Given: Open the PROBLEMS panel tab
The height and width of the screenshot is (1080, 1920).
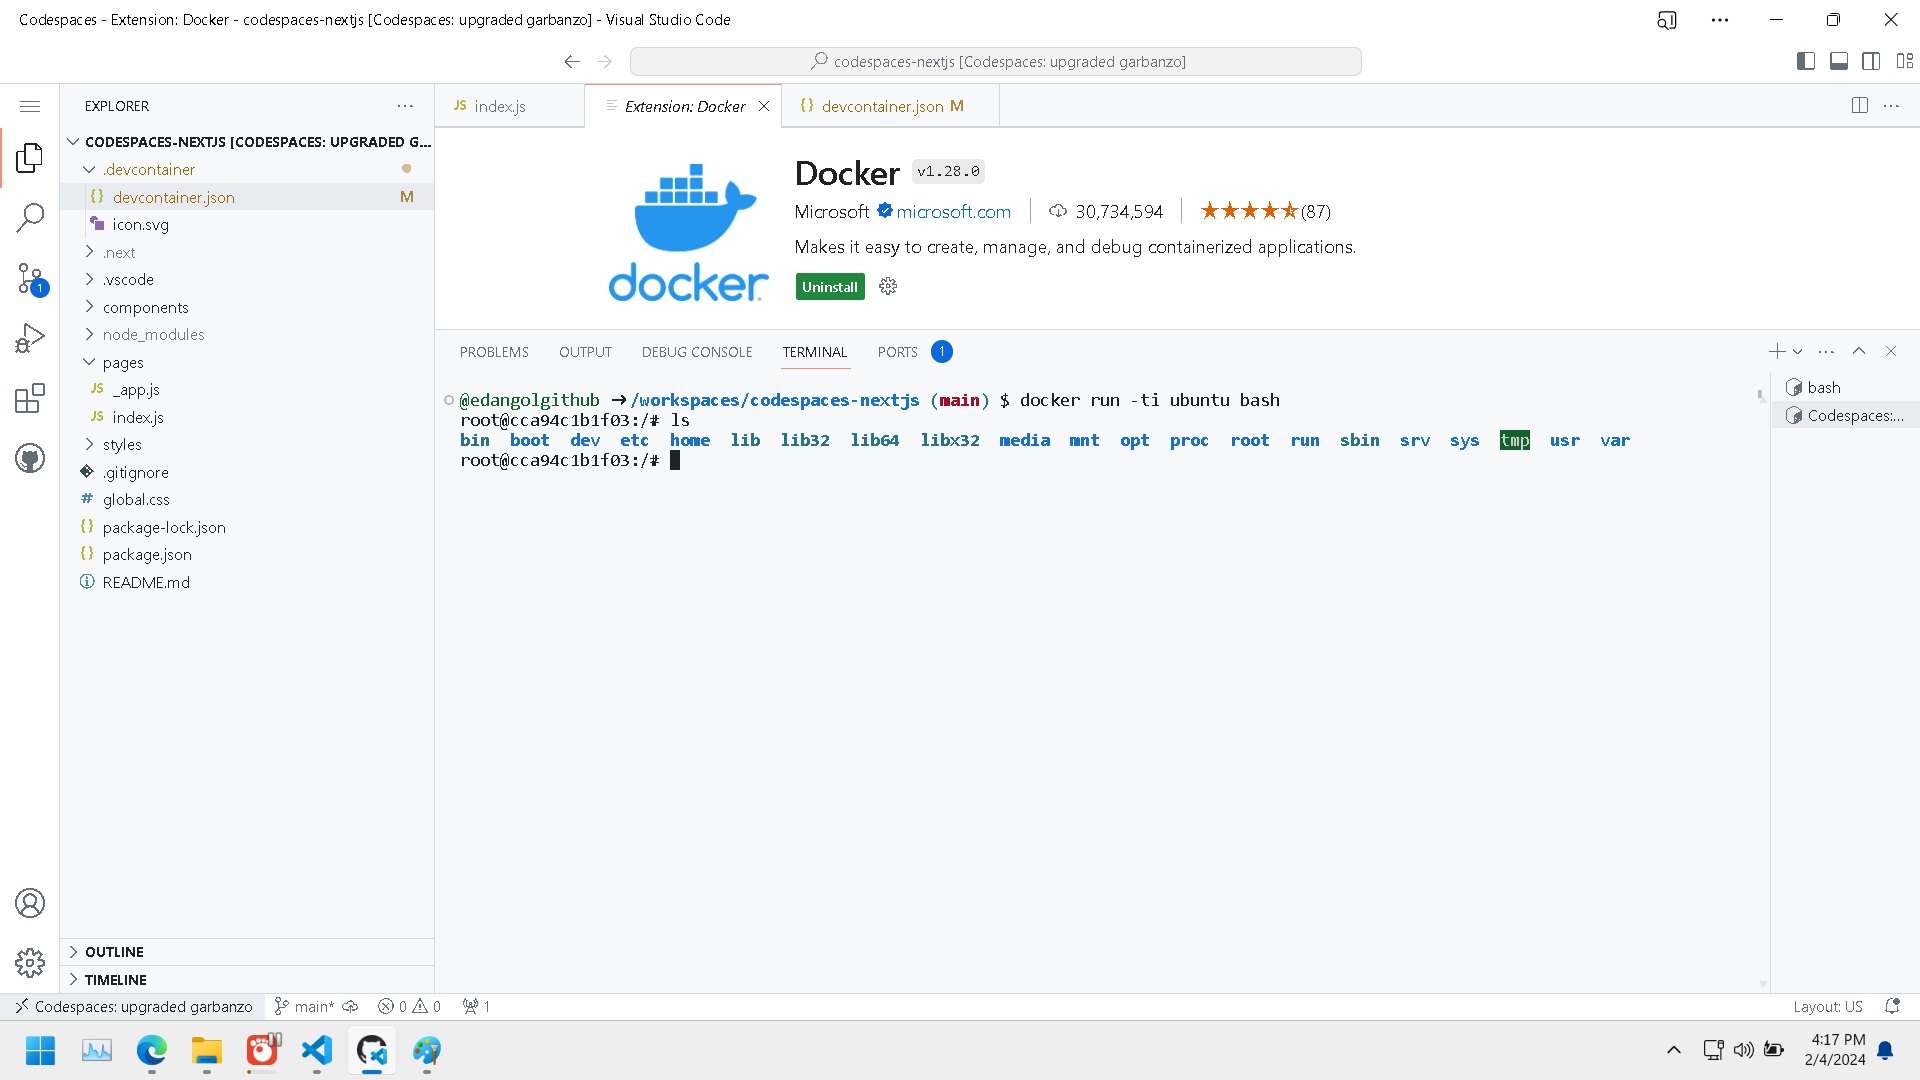Looking at the screenshot, I should (x=494, y=352).
